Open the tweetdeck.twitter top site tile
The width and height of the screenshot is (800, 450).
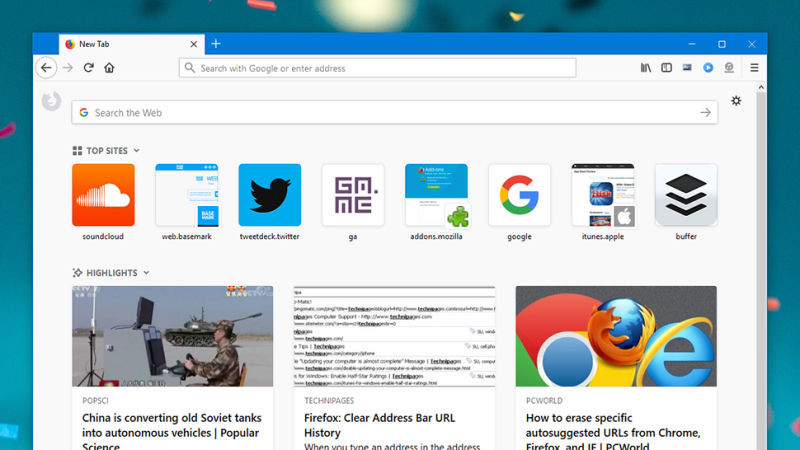pos(269,195)
